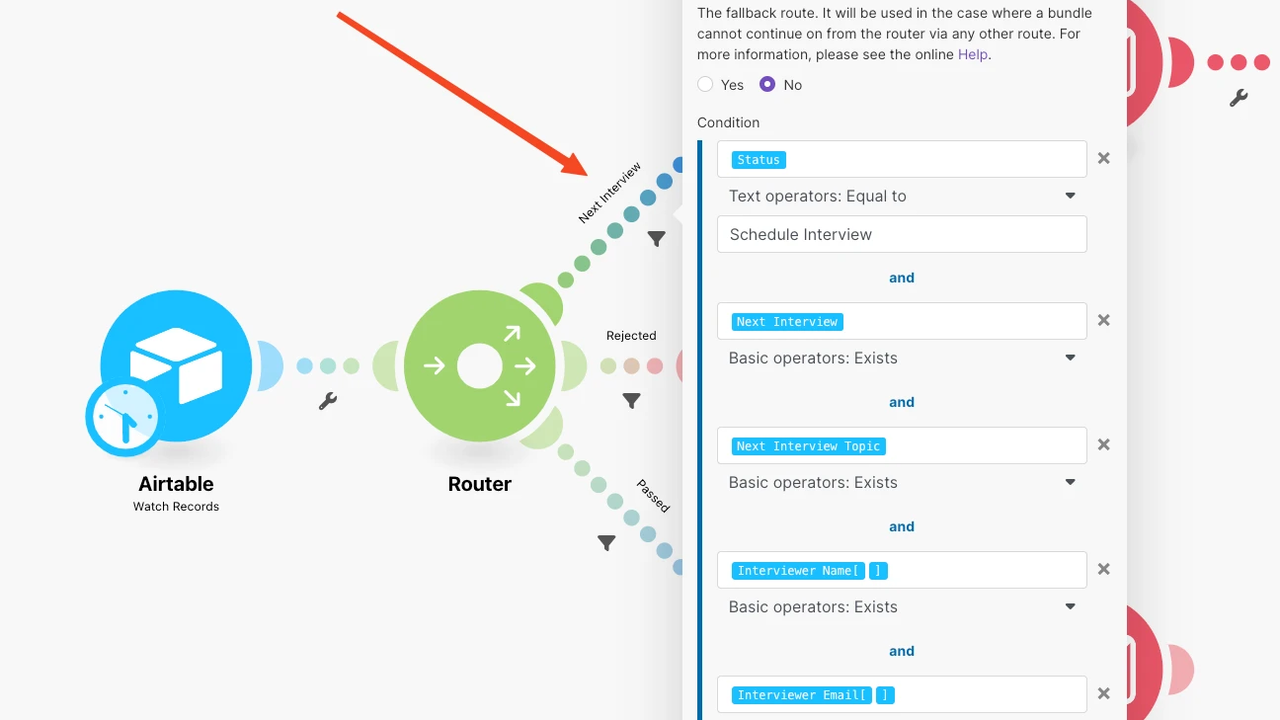Expand the 'Text operators: Equal to' dropdown

click(901, 196)
